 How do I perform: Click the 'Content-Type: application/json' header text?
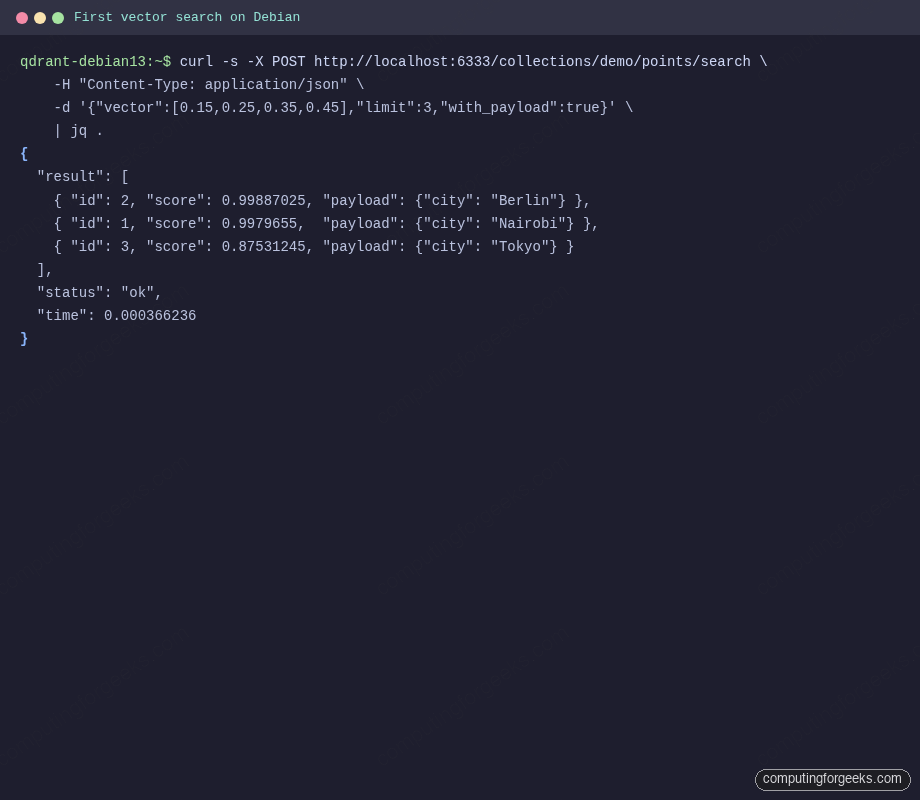coord(213,85)
